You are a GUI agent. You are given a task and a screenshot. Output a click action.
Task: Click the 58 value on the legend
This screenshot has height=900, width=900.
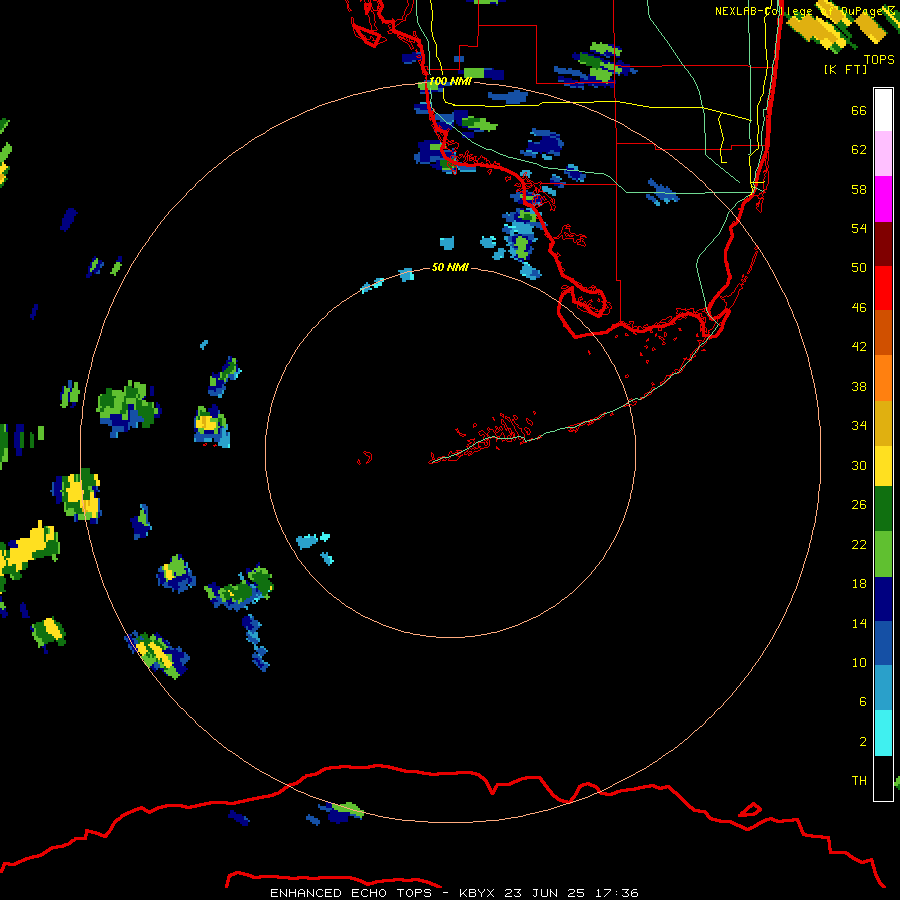pos(859,189)
